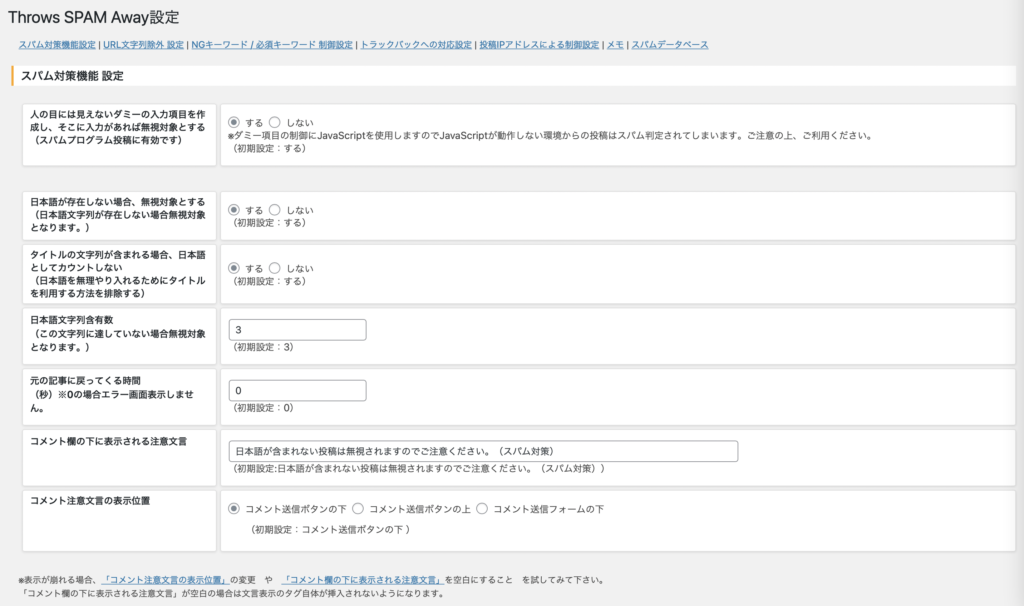Screen dimensions: 1024x606
Task: Go to URL文字列除外 設定 section link
Action: (143, 45)
